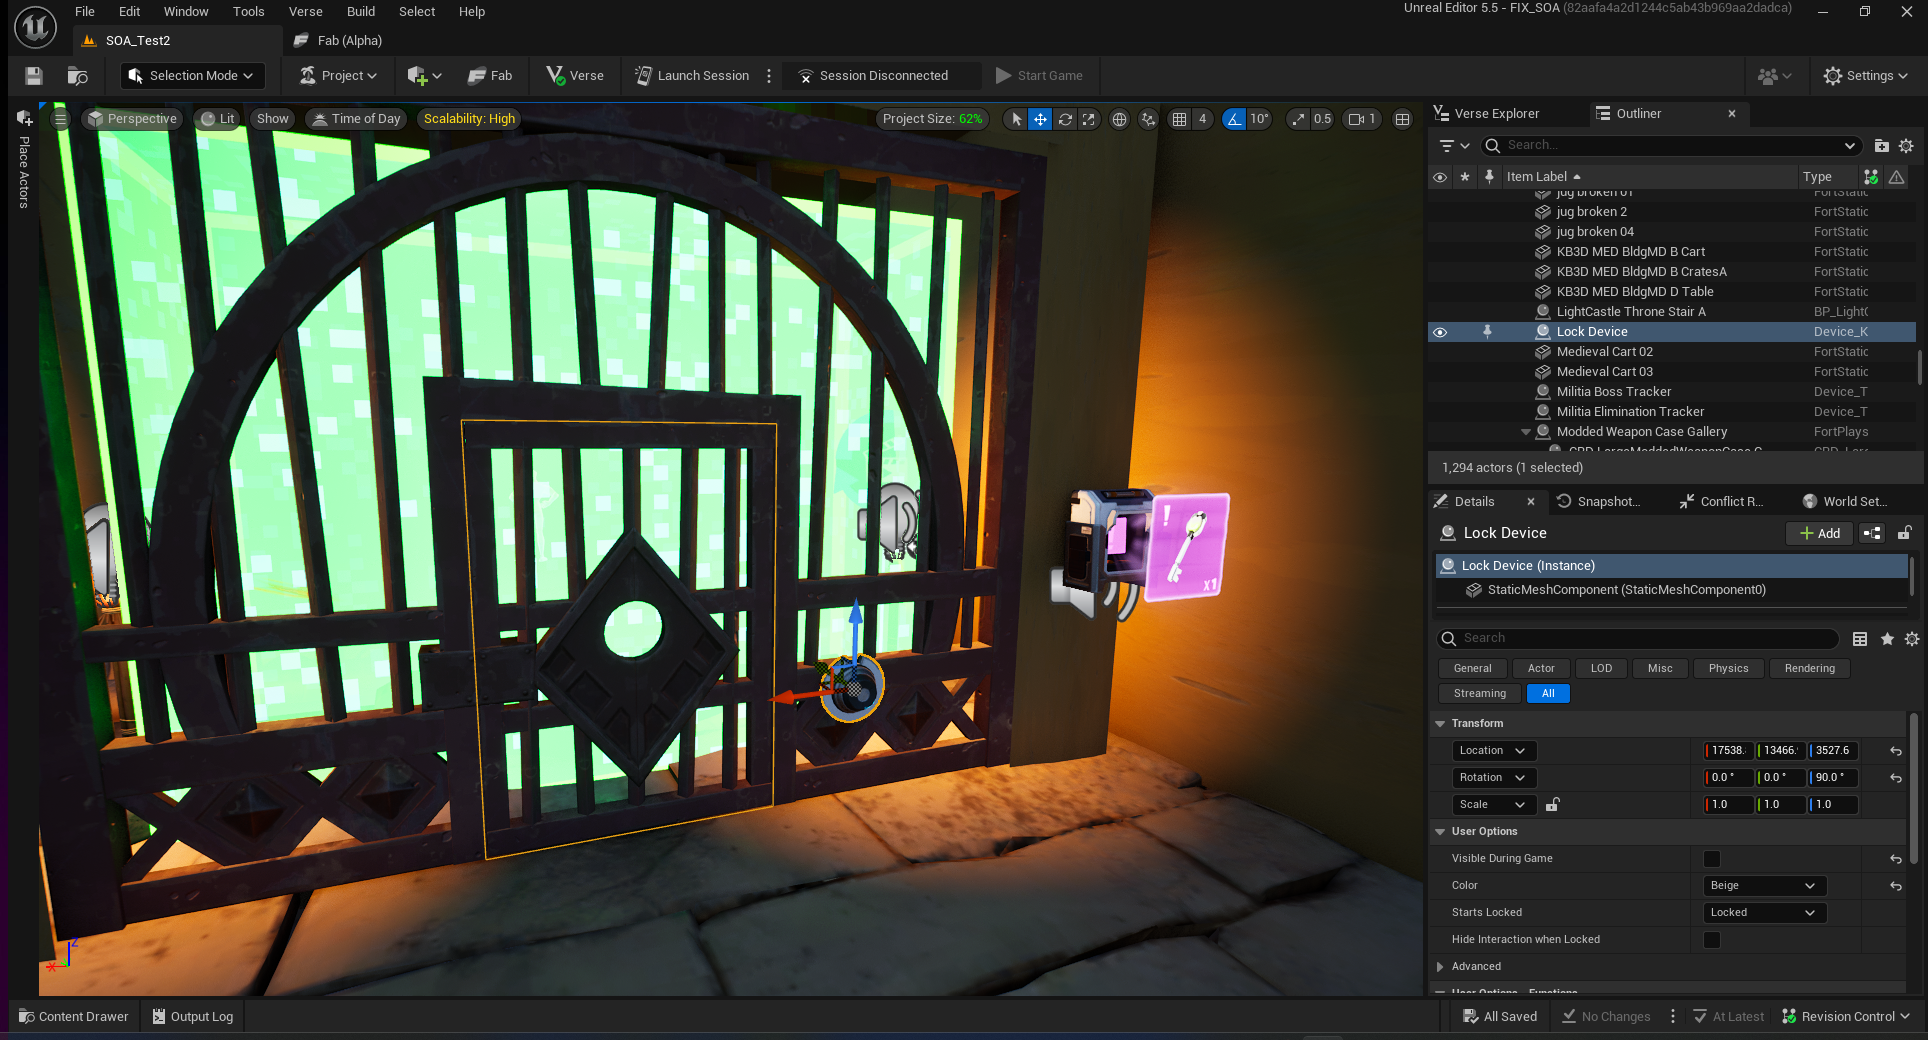Screen dimensions: 1928x1040
Task: Expand the Advanced section
Action: 1440,967
